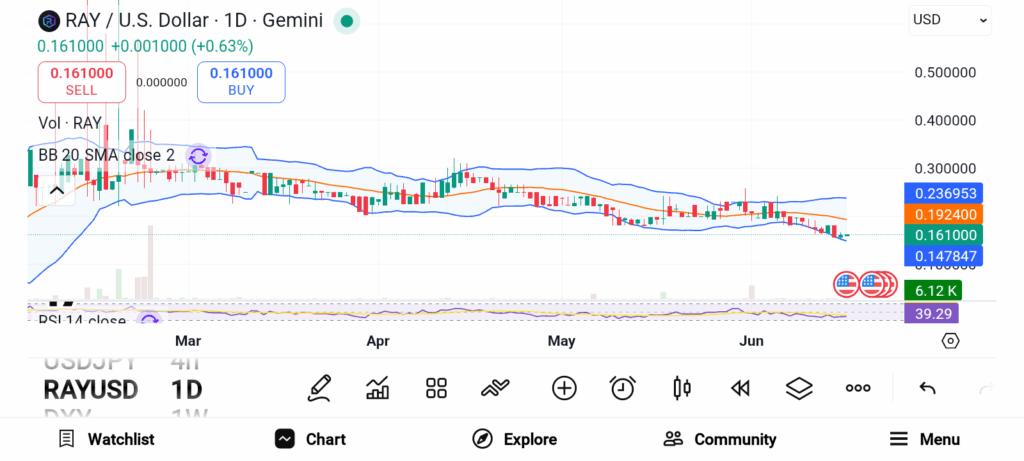Viewport: 1024px width, 461px height.
Task: Click the rewind replay icon
Action: tap(740, 388)
